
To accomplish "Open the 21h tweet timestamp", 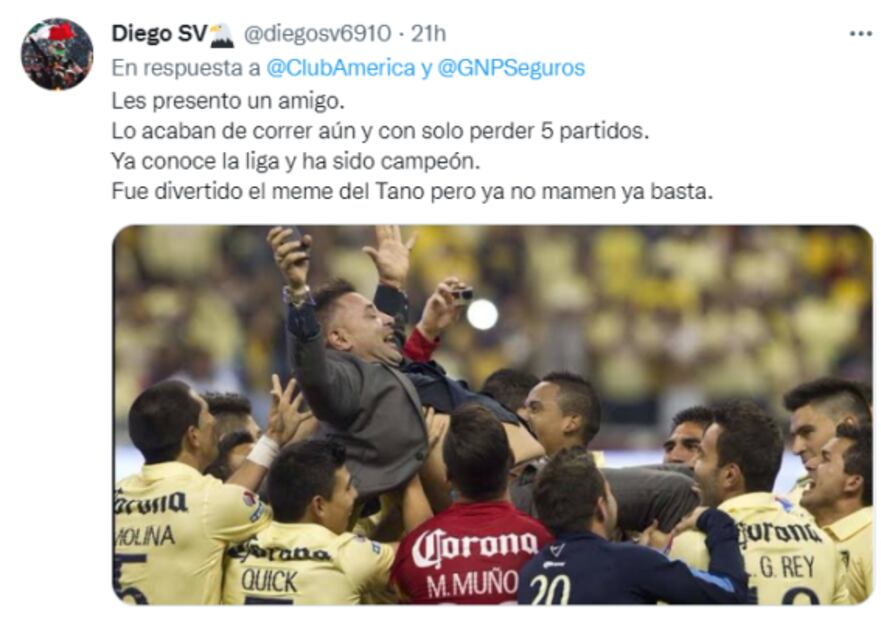I will tap(429, 34).
